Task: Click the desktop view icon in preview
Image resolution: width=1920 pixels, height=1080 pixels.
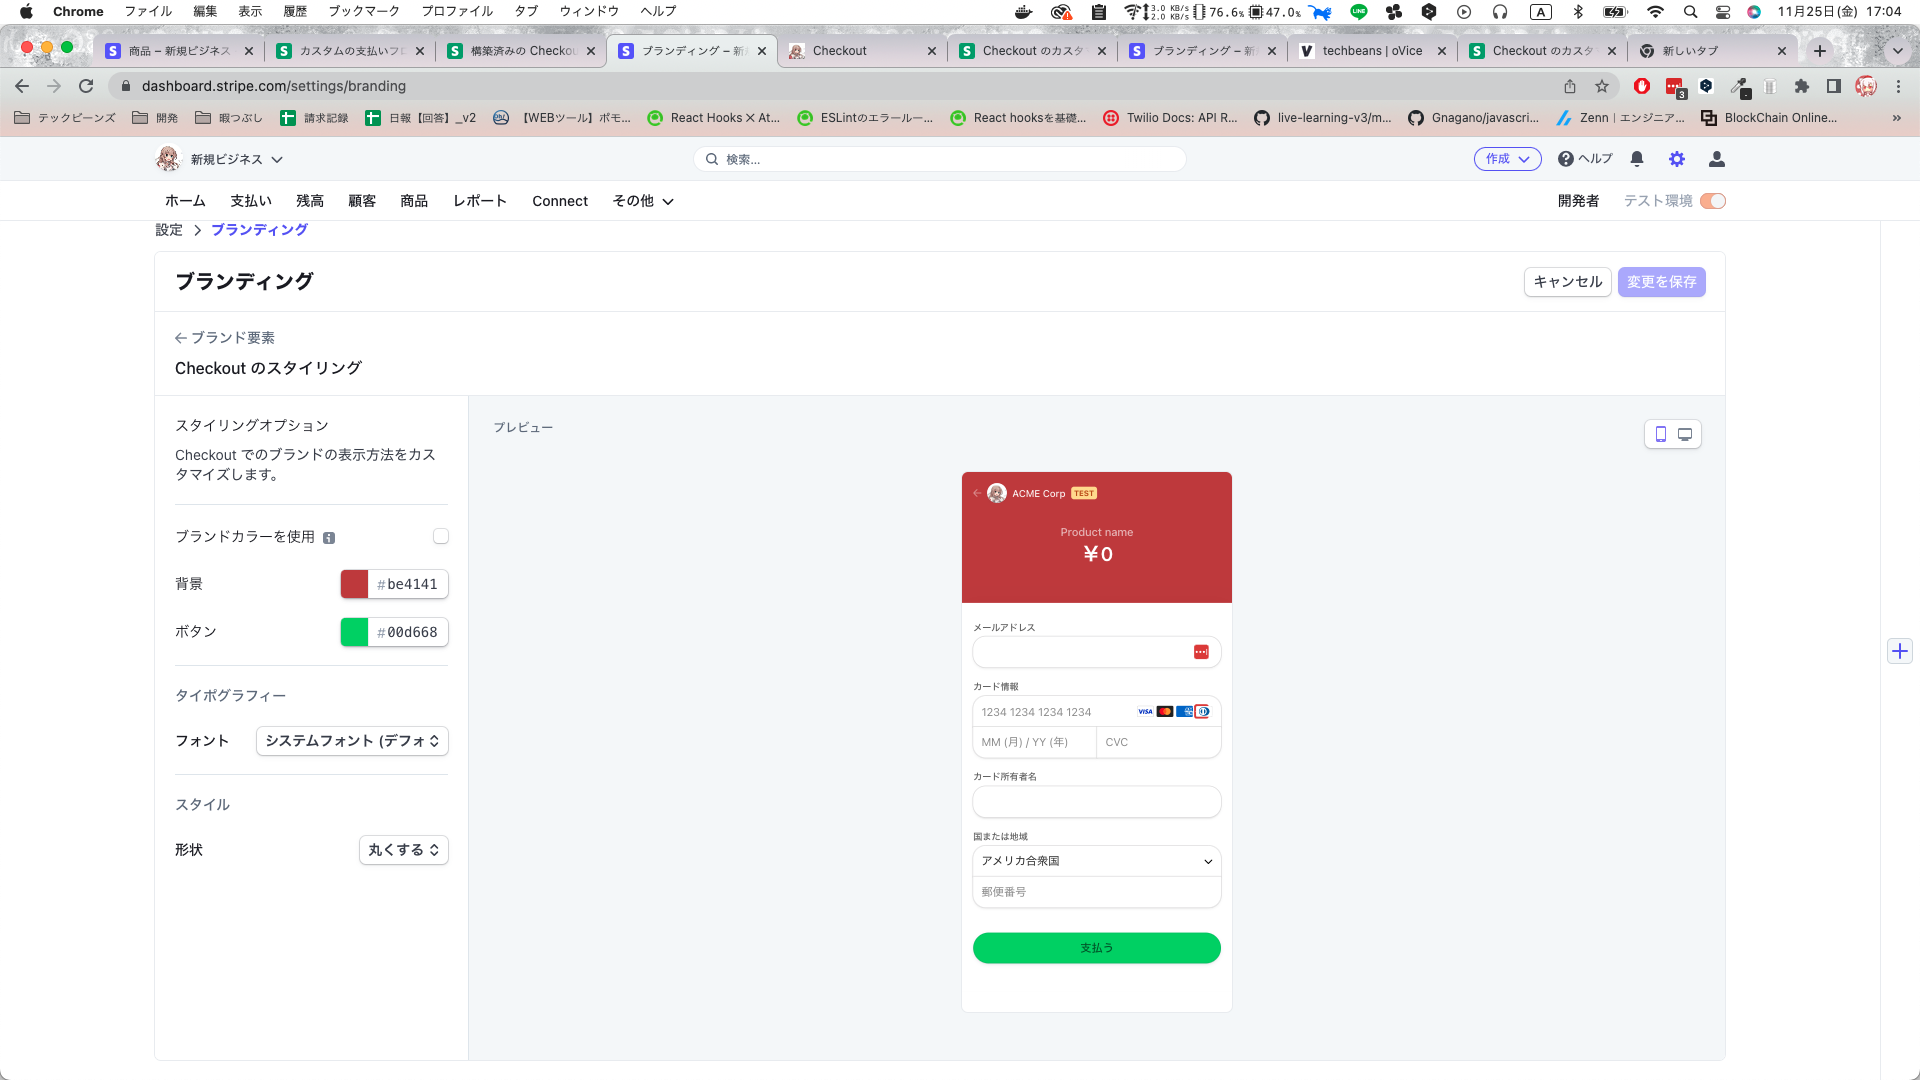Action: [1685, 434]
